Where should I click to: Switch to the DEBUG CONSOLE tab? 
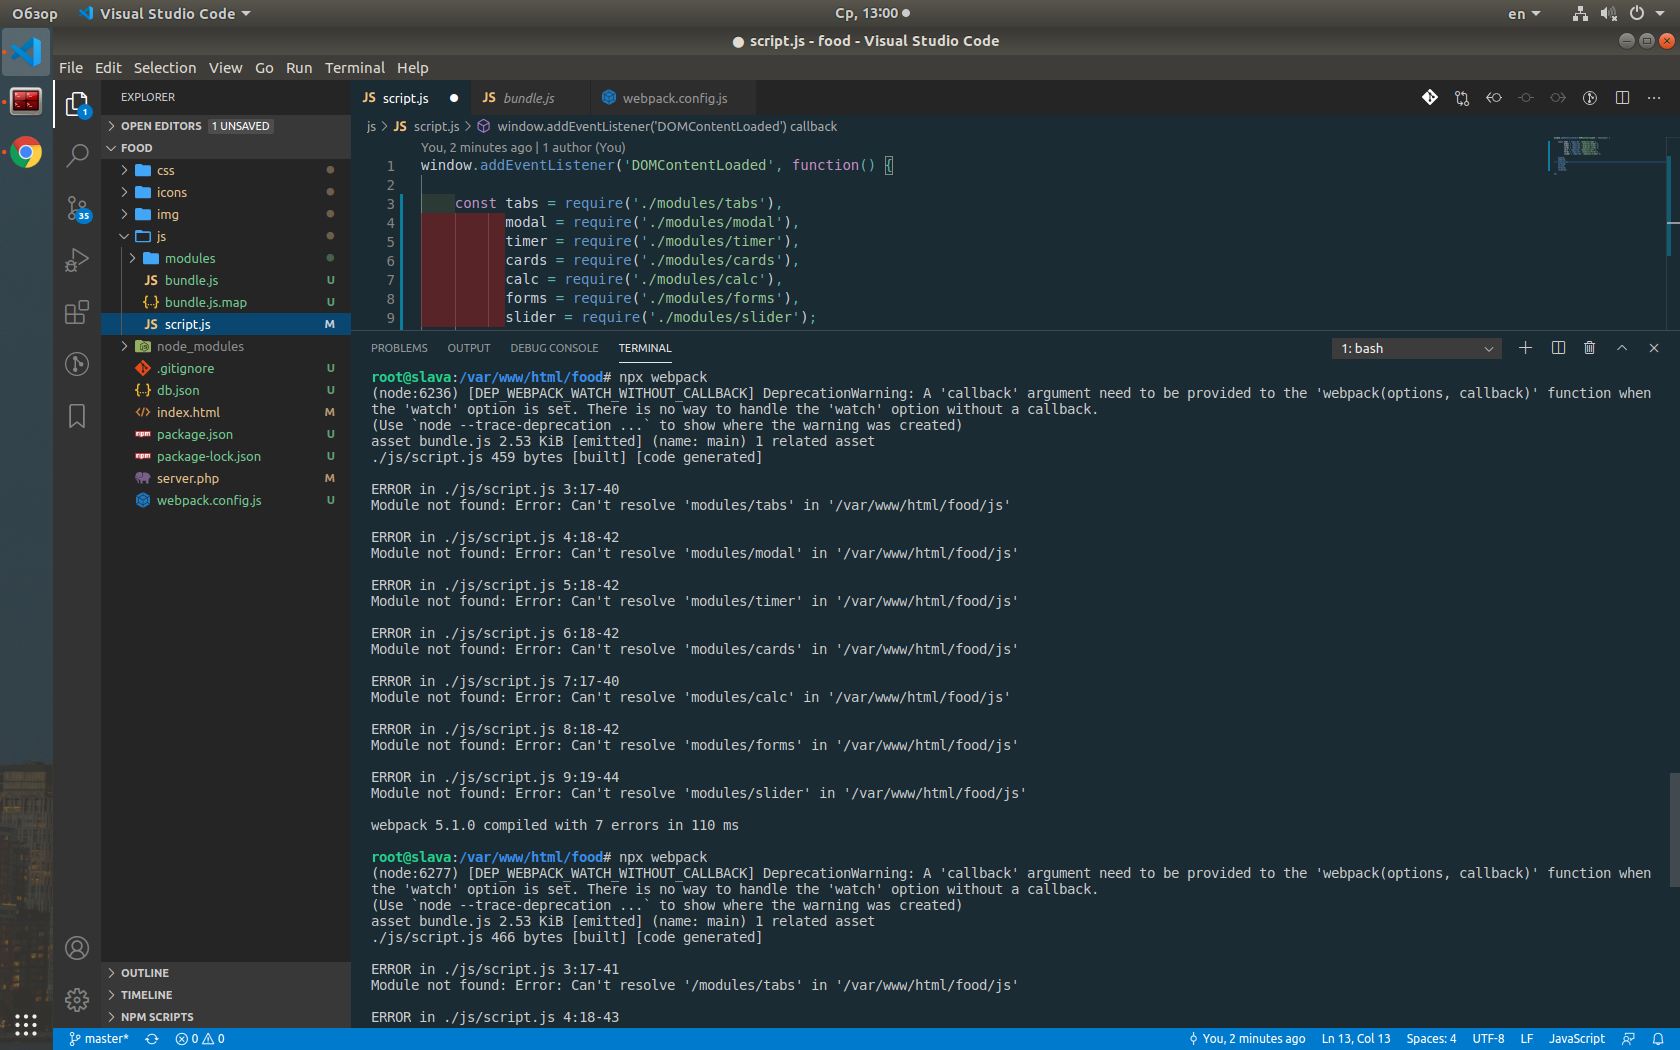click(554, 348)
